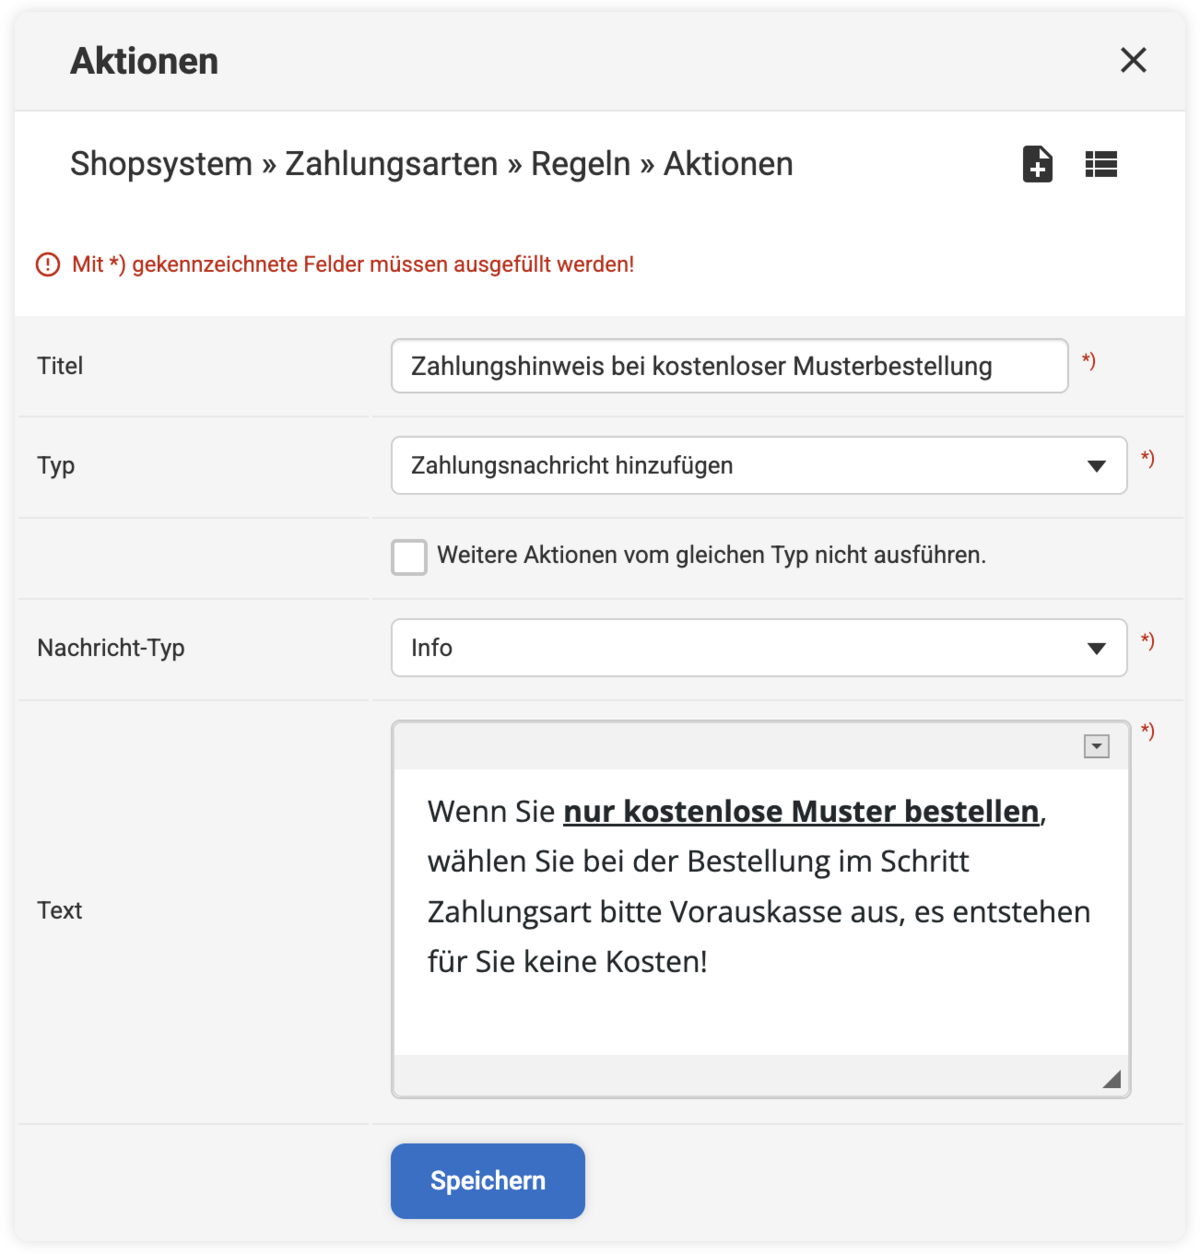The height and width of the screenshot is (1254, 1200).
Task: Close the Aktionen dialog with the X
Action: [x=1133, y=60]
